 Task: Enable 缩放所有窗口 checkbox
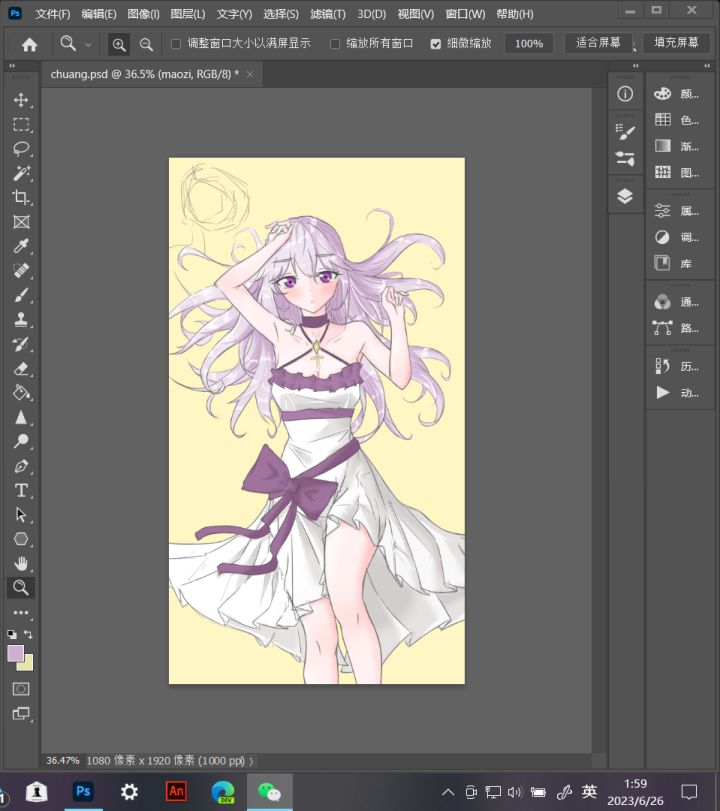click(x=335, y=44)
